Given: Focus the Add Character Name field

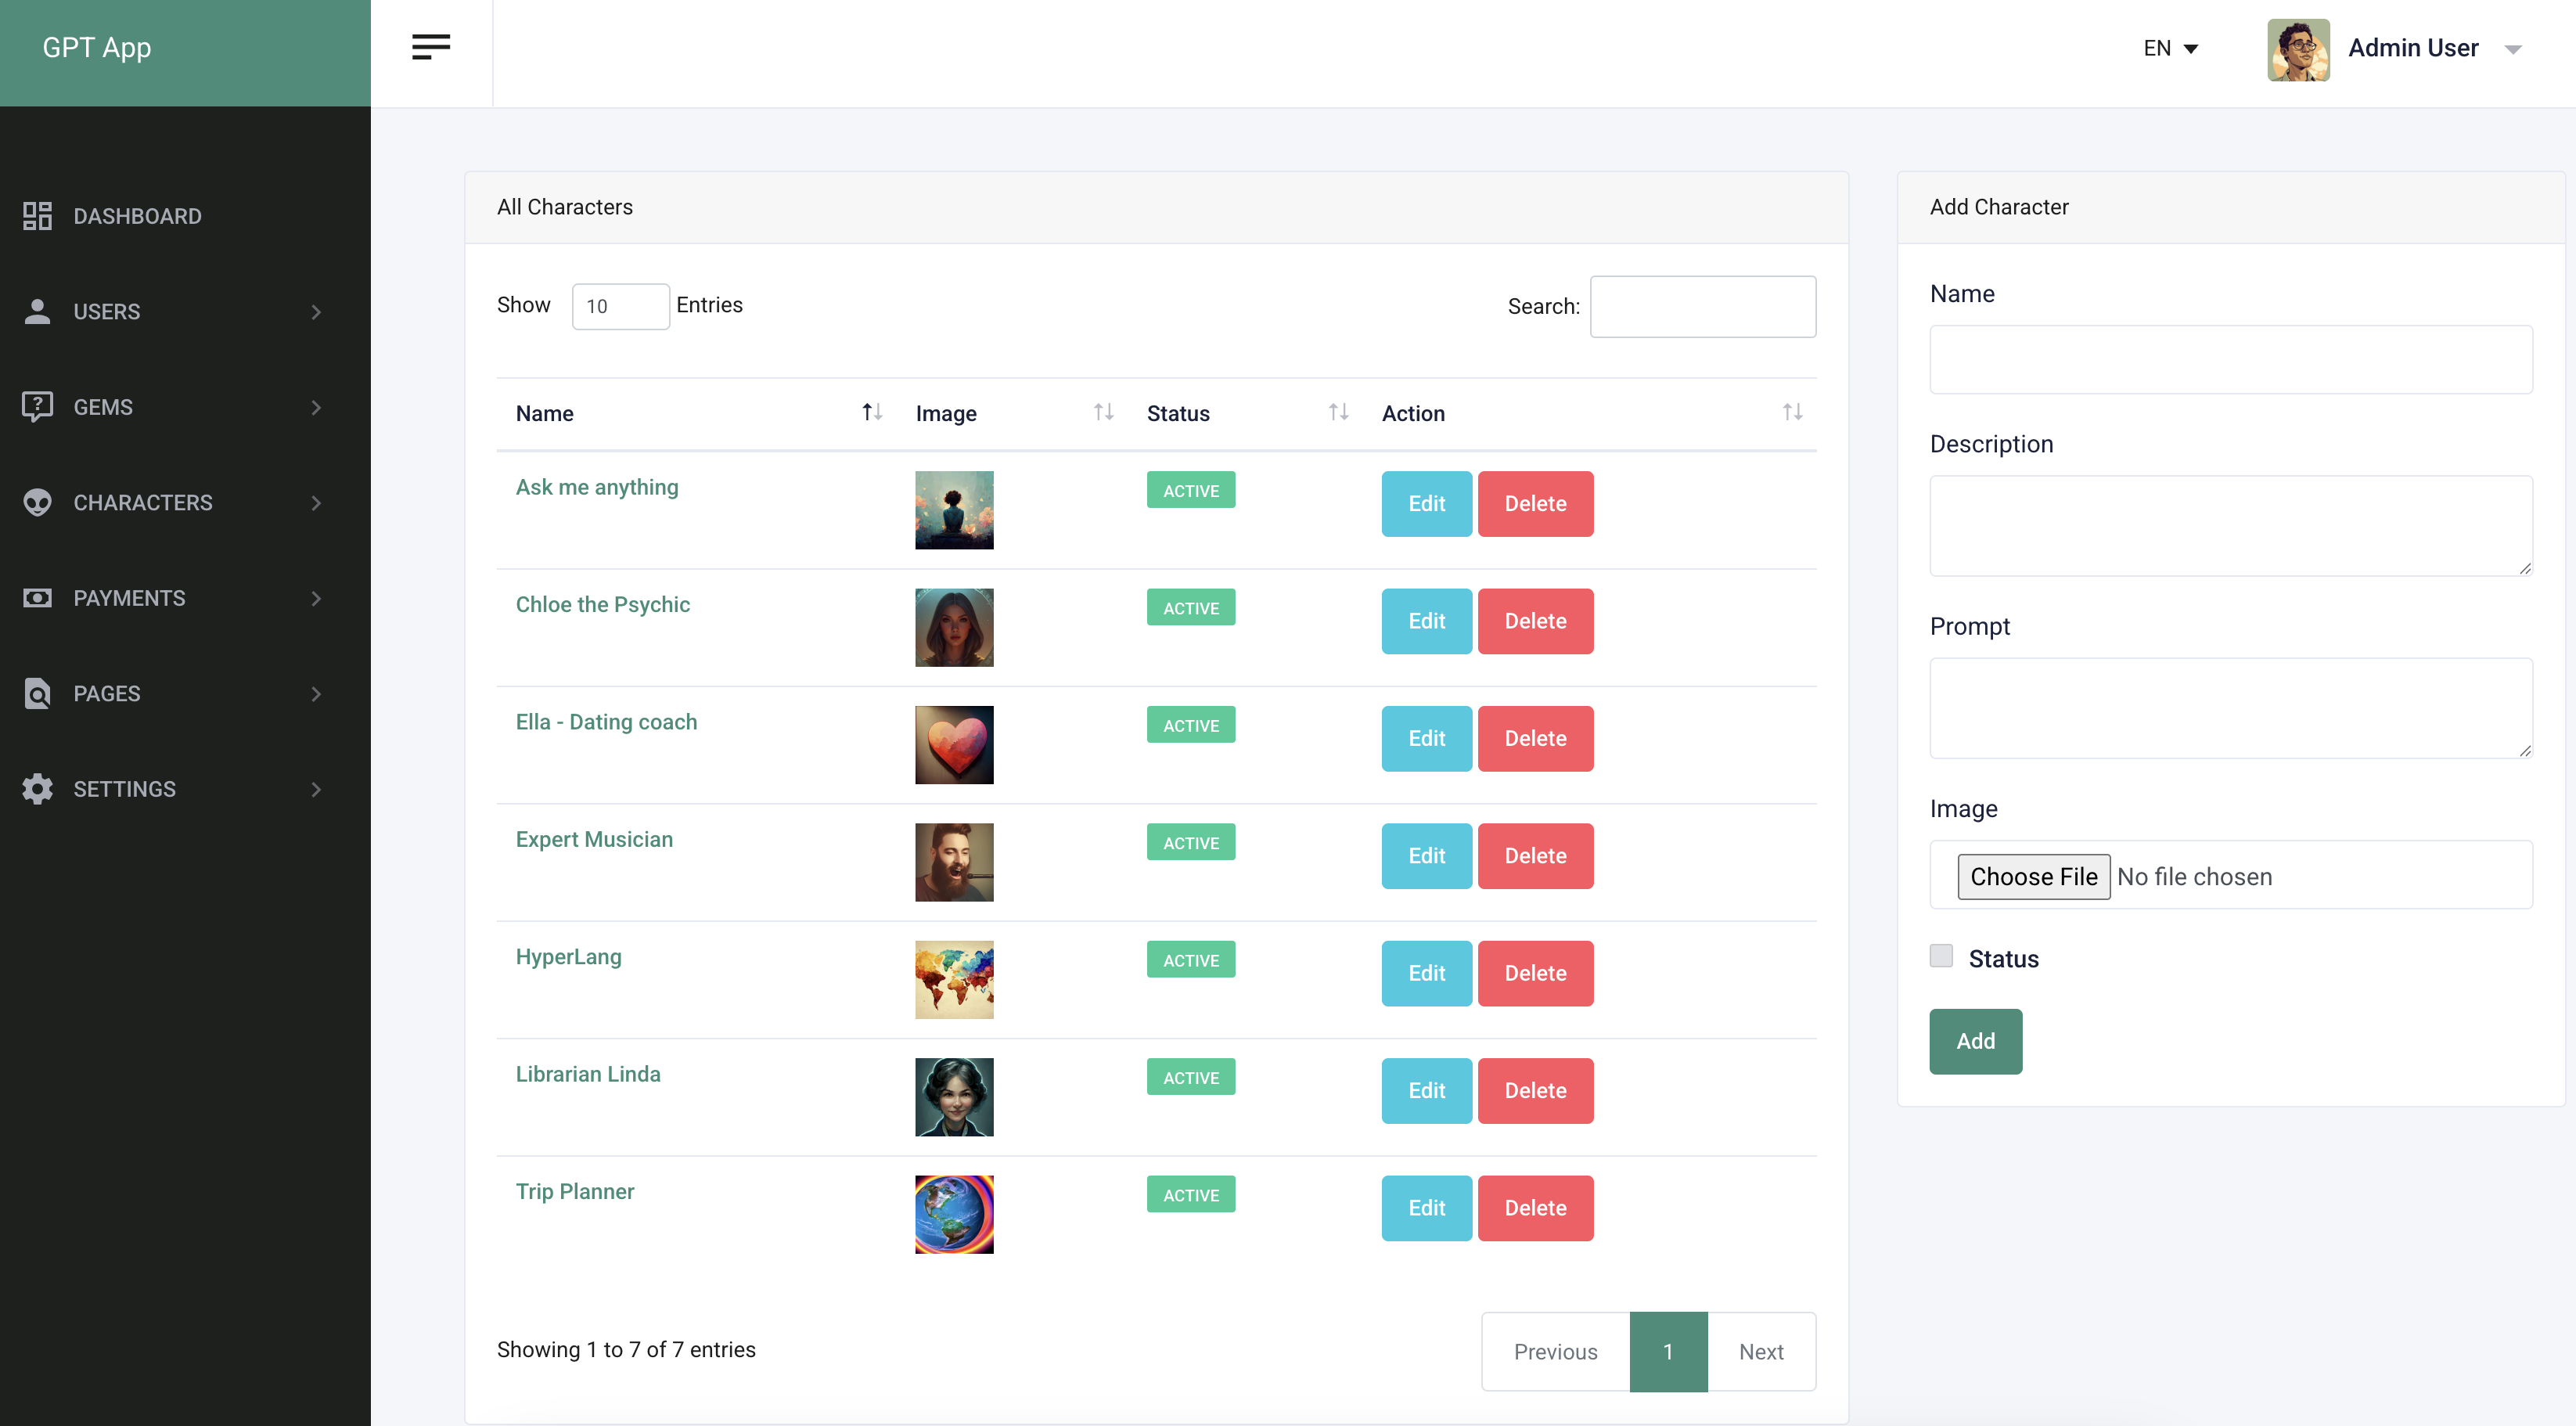Looking at the screenshot, I should 2230,359.
